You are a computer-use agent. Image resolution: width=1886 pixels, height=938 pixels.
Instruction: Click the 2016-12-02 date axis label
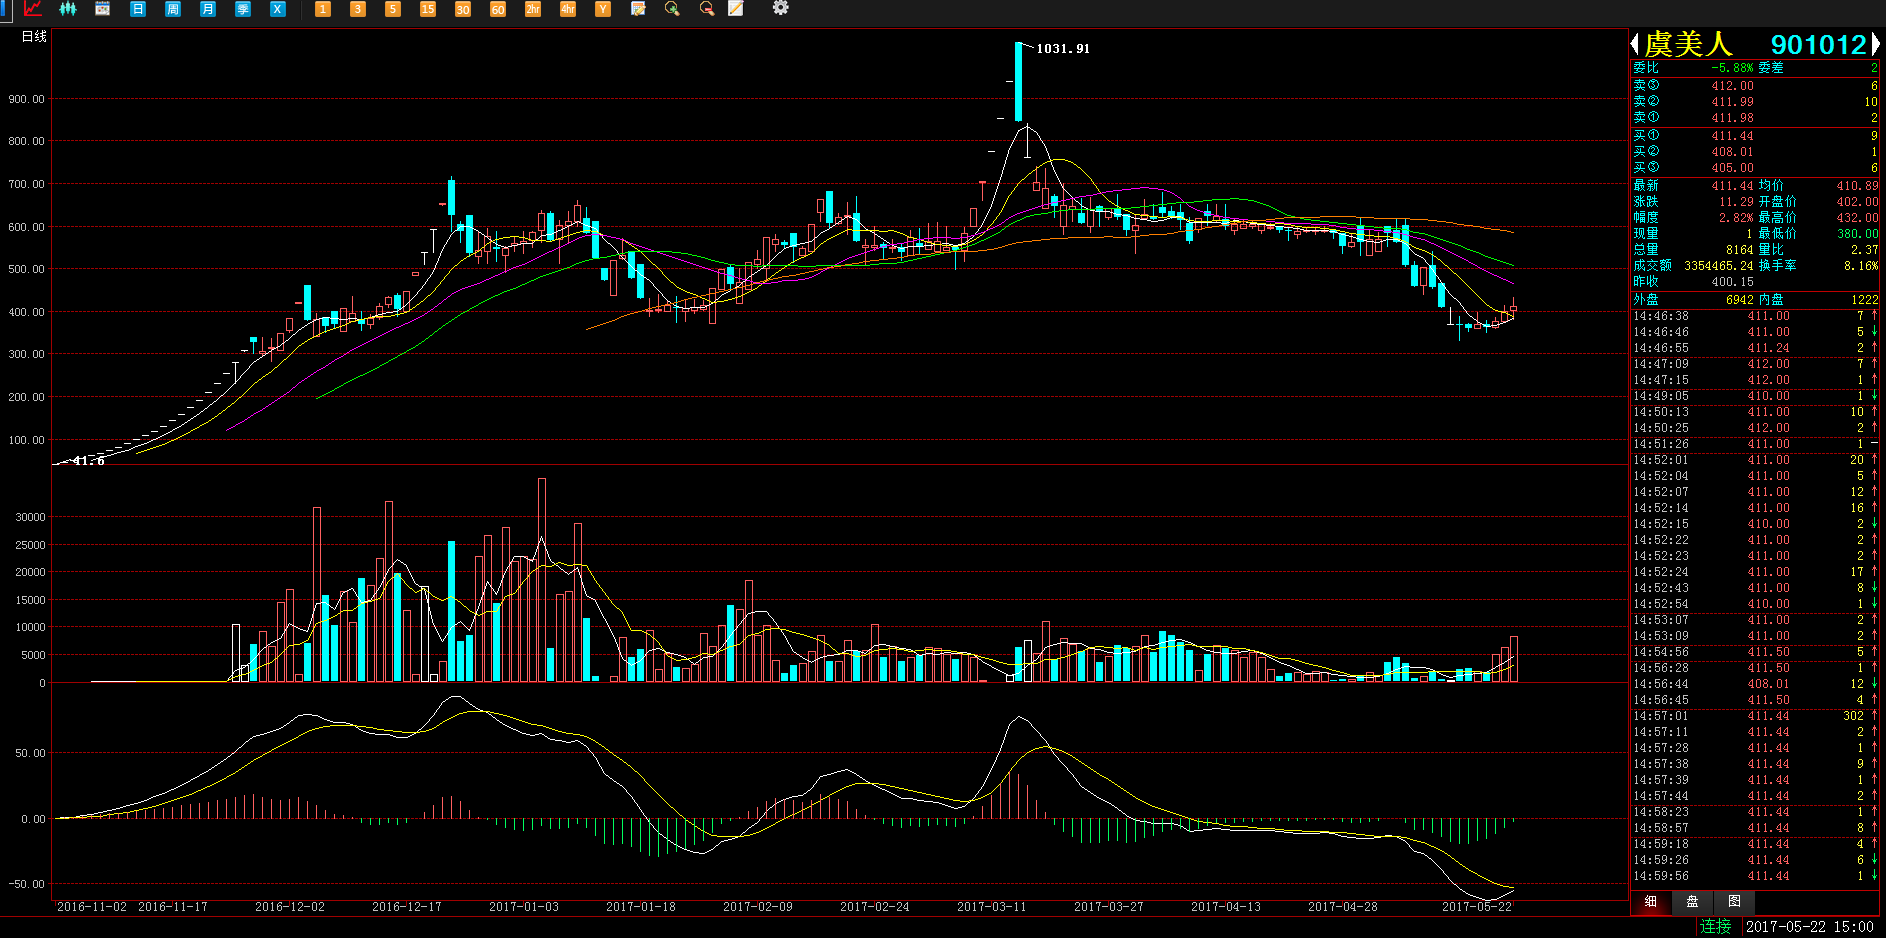pyautogui.click(x=289, y=907)
